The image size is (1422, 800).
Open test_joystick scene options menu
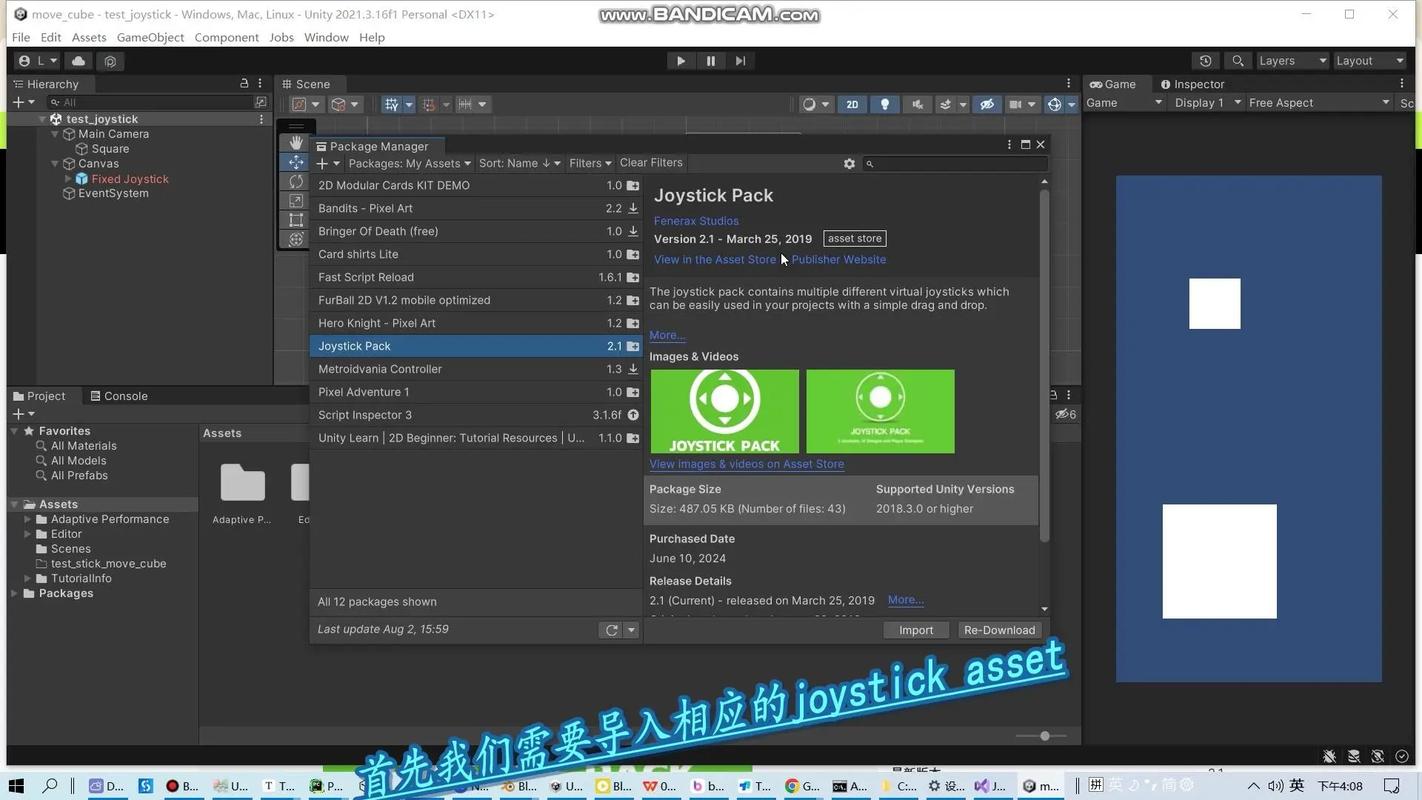262,119
